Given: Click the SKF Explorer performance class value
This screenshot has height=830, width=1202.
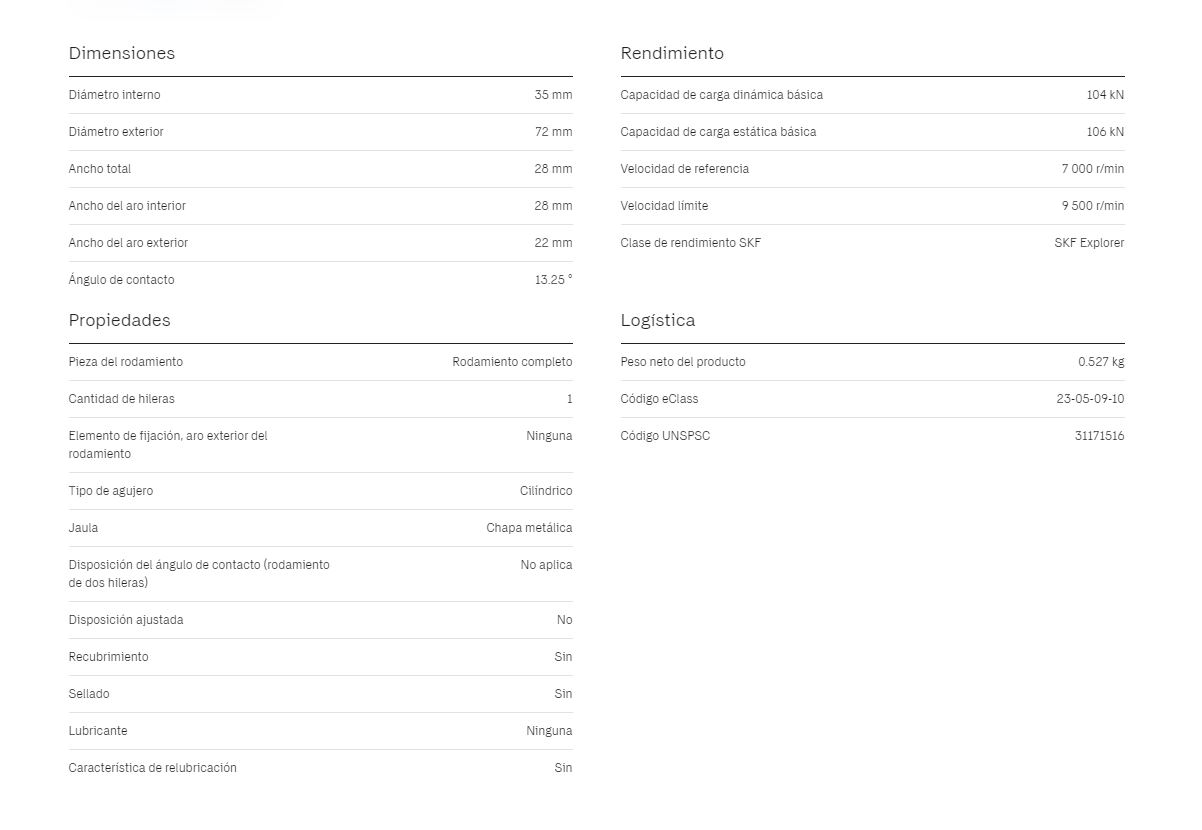Looking at the screenshot, I should [x=1089, y=243].
